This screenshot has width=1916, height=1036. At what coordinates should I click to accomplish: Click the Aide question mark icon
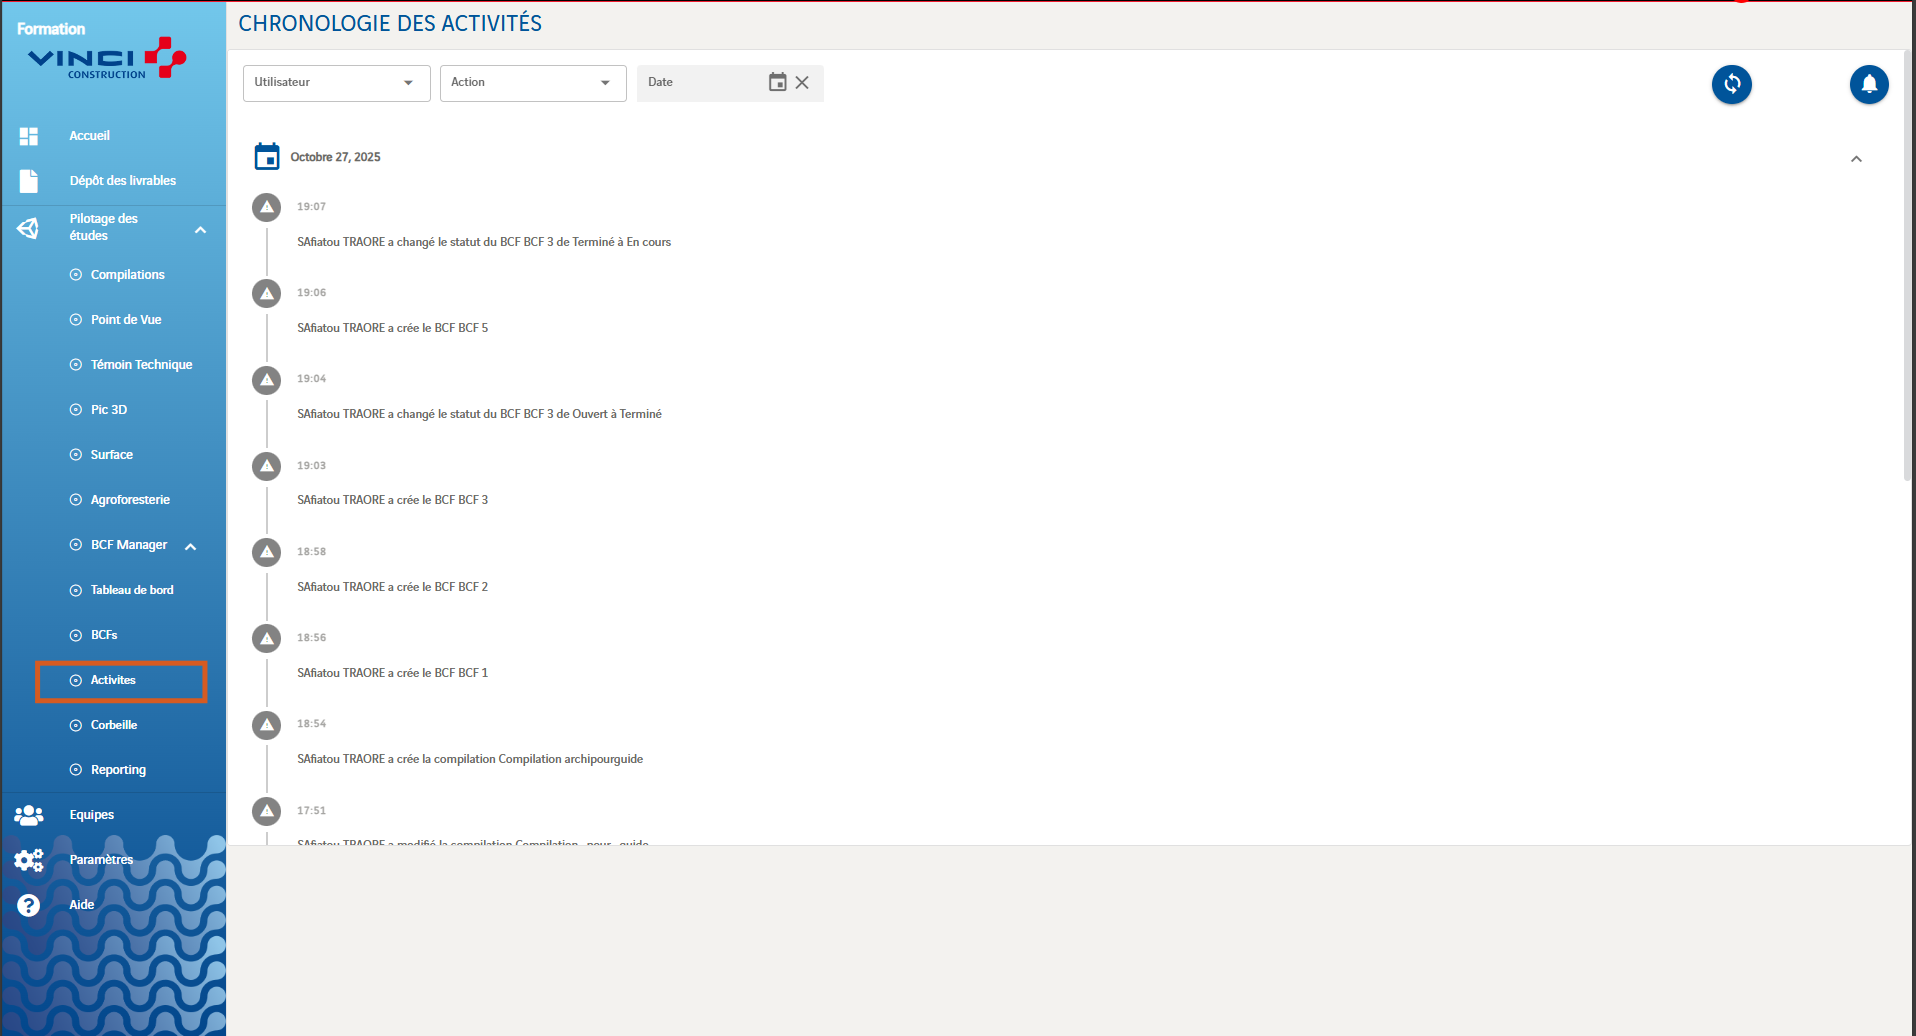[x=29, y=905]
